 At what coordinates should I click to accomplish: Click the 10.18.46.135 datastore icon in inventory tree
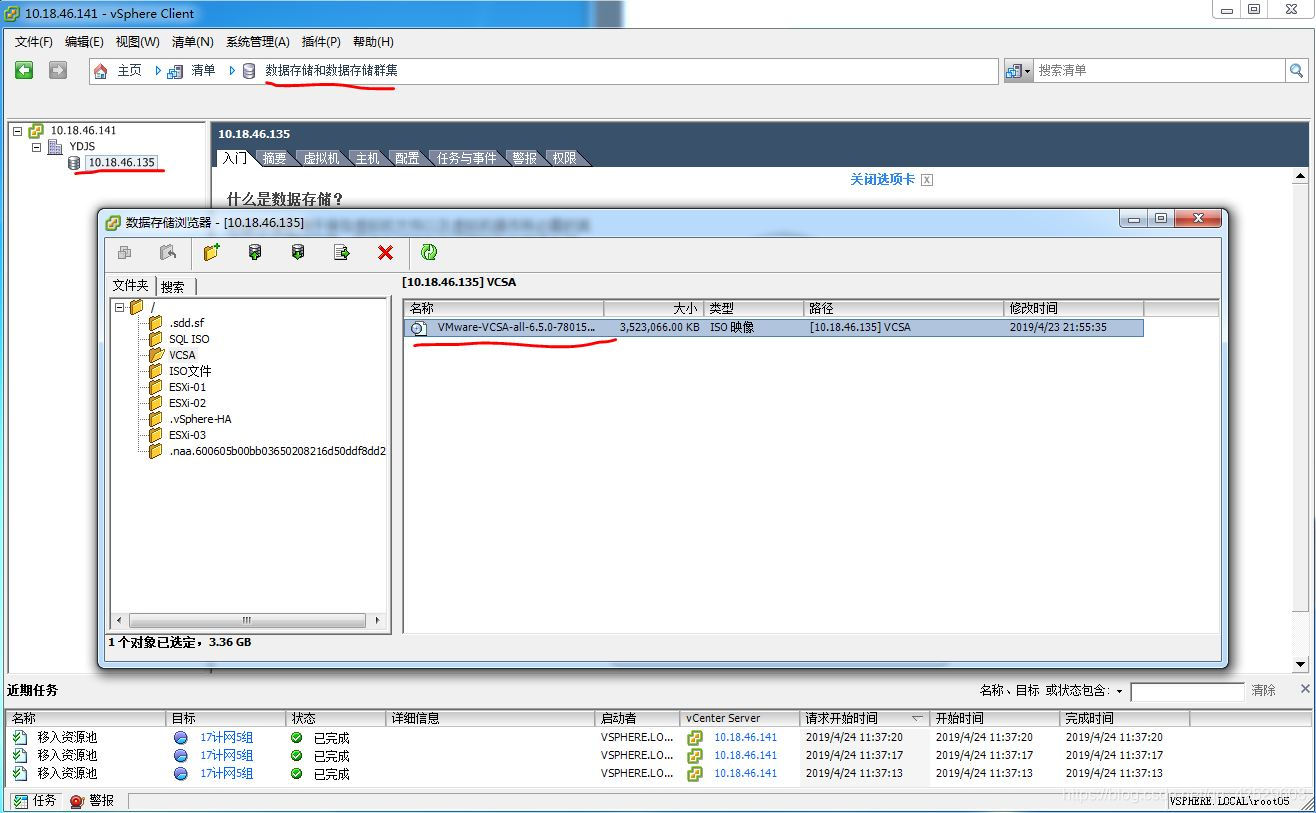(x=74, y=163)
